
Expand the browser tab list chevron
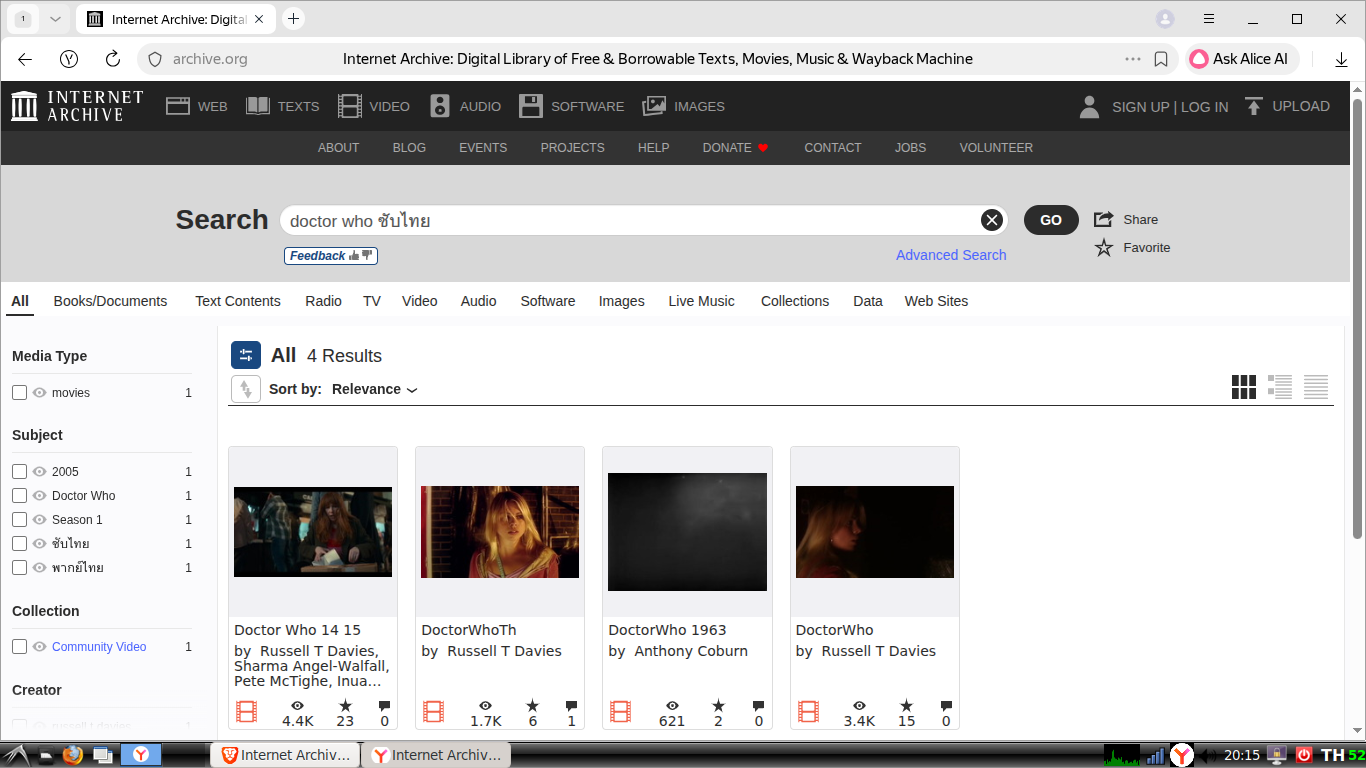[55, 19]
